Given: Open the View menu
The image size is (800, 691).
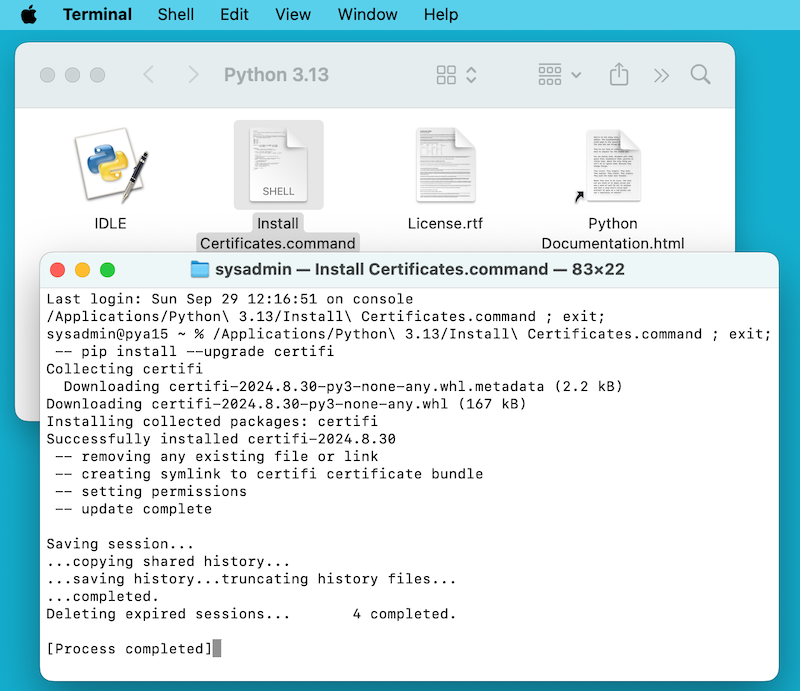Looking at the screenshot, I should tap(293, 14).
